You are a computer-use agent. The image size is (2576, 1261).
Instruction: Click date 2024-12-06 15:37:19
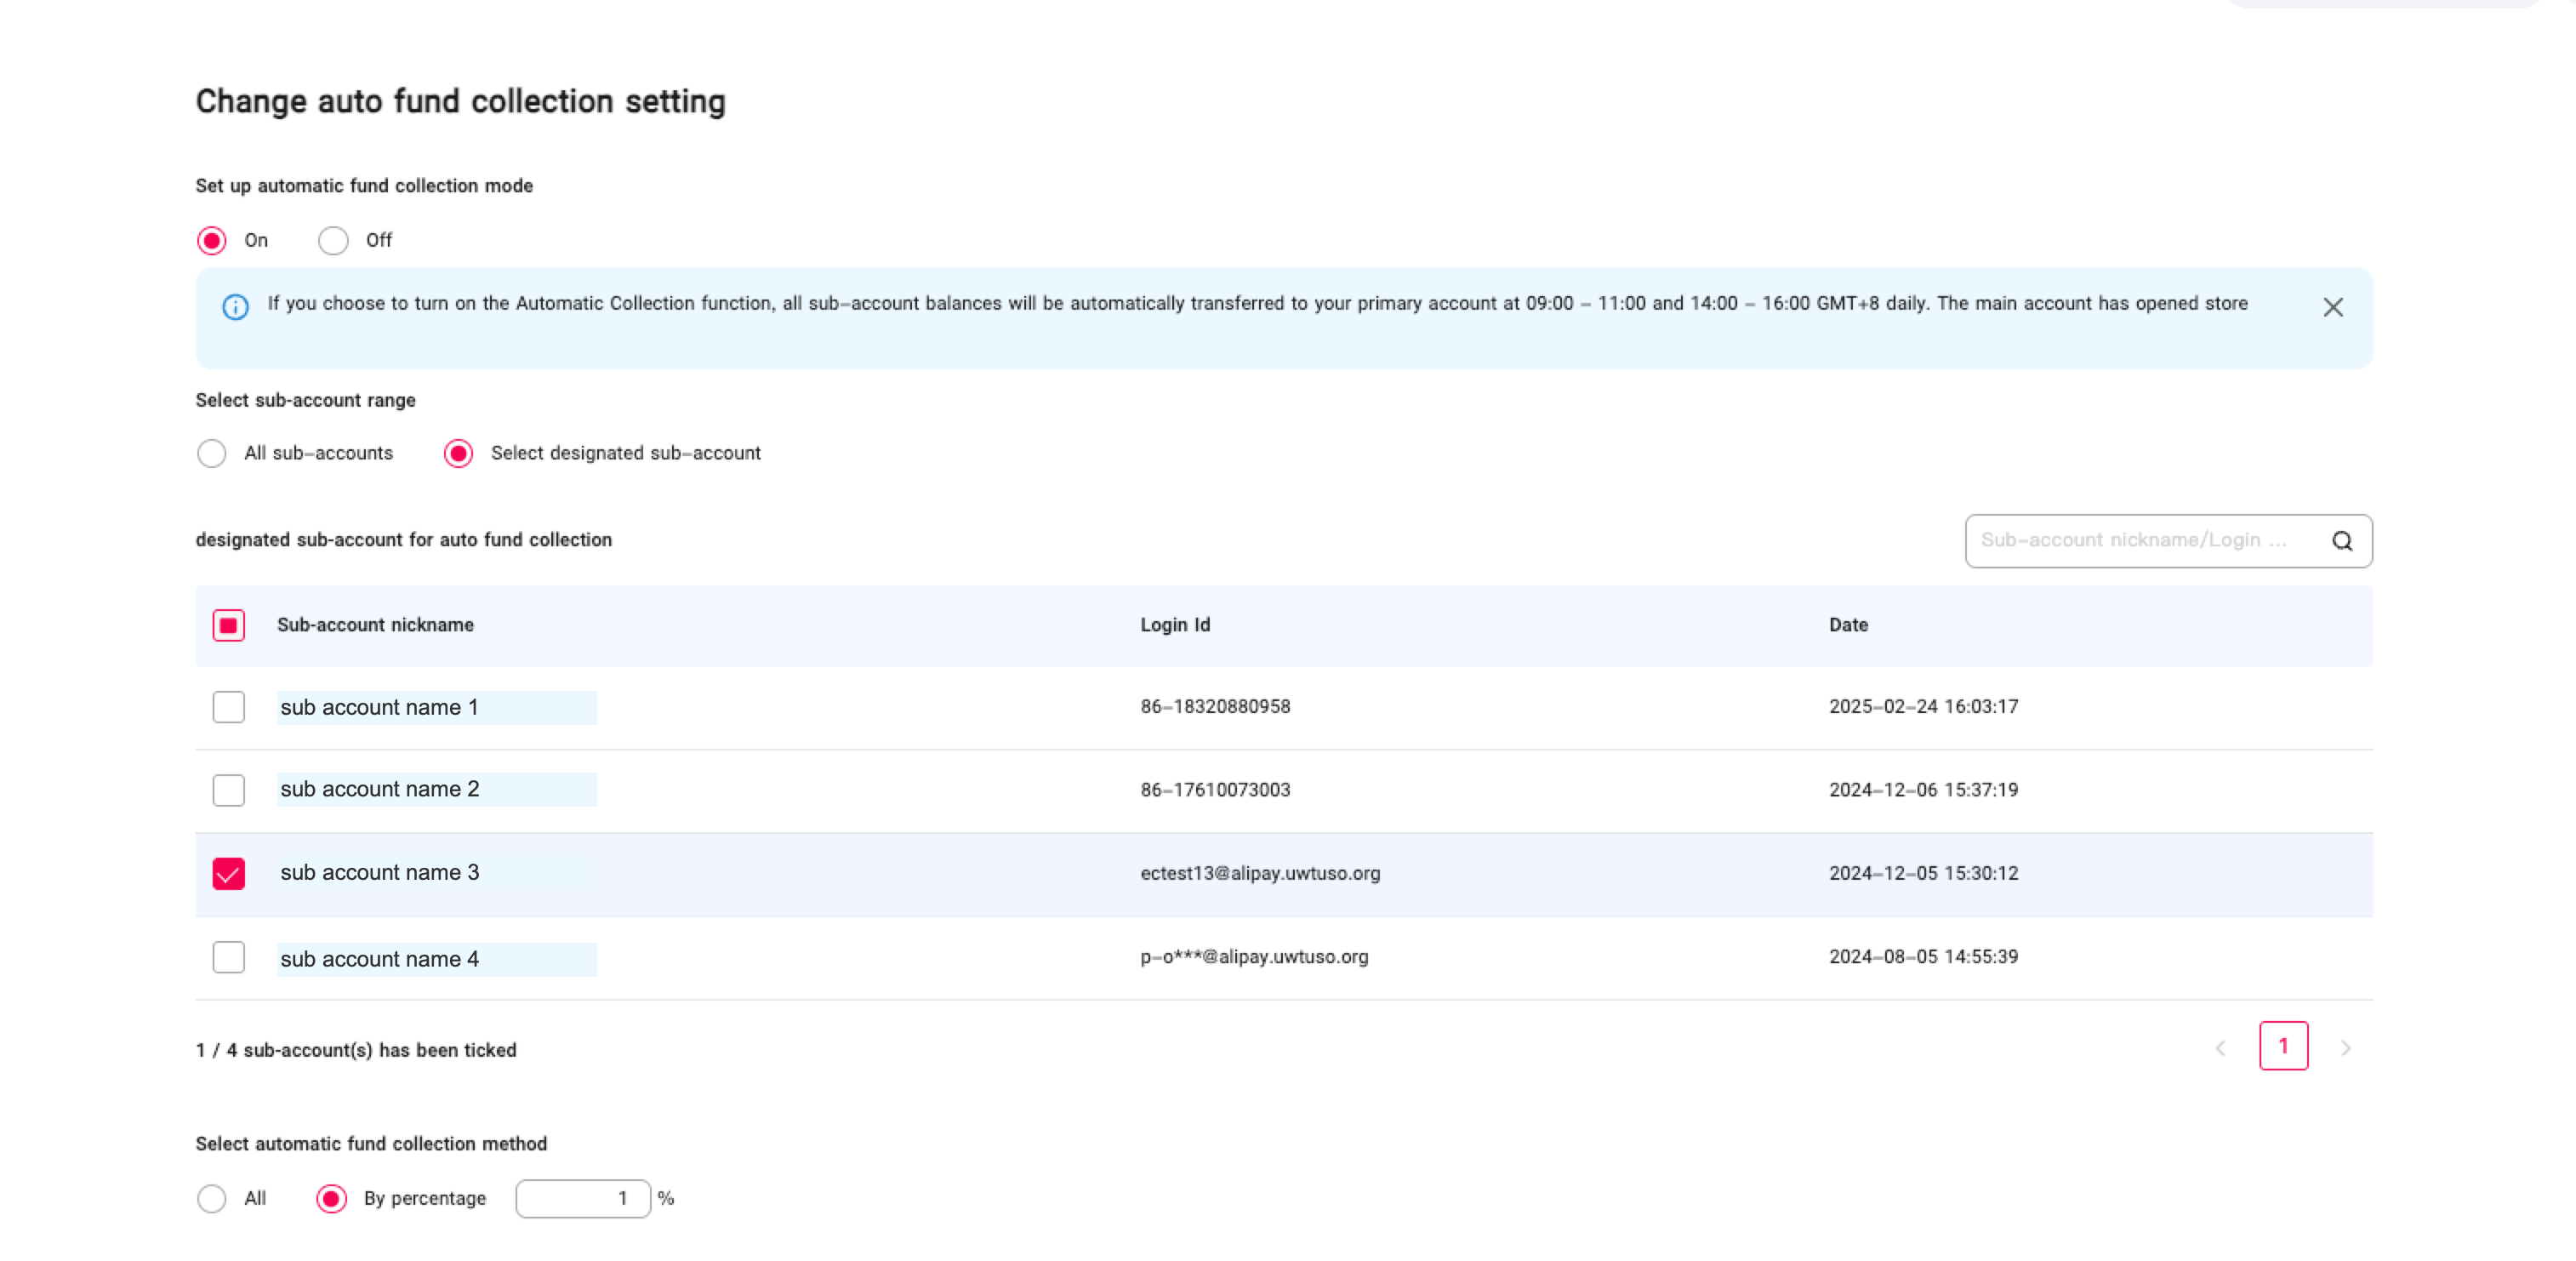[x=1923, y=790]
